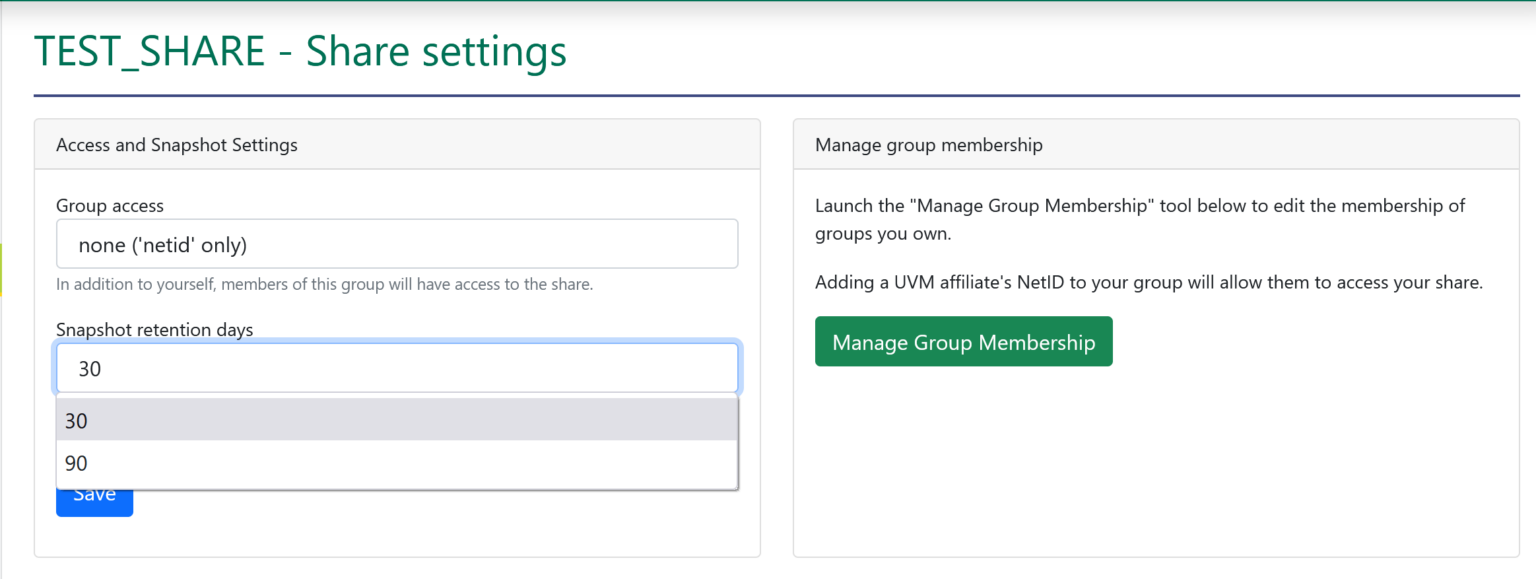Select the value none ('netid' only)
Viewport: 1536px width, 579px height.
point(396,243)
